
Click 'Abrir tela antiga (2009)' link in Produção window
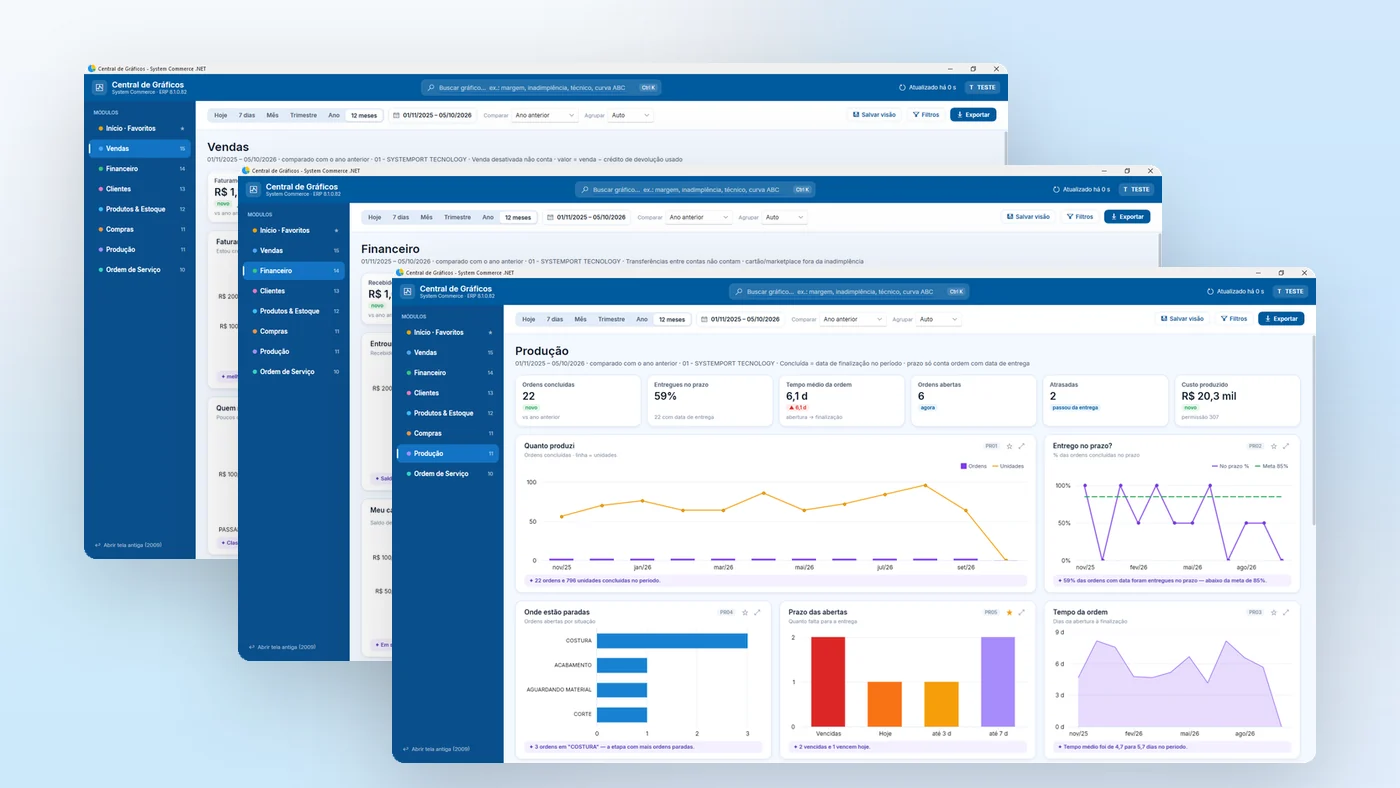tap(436, 748)
